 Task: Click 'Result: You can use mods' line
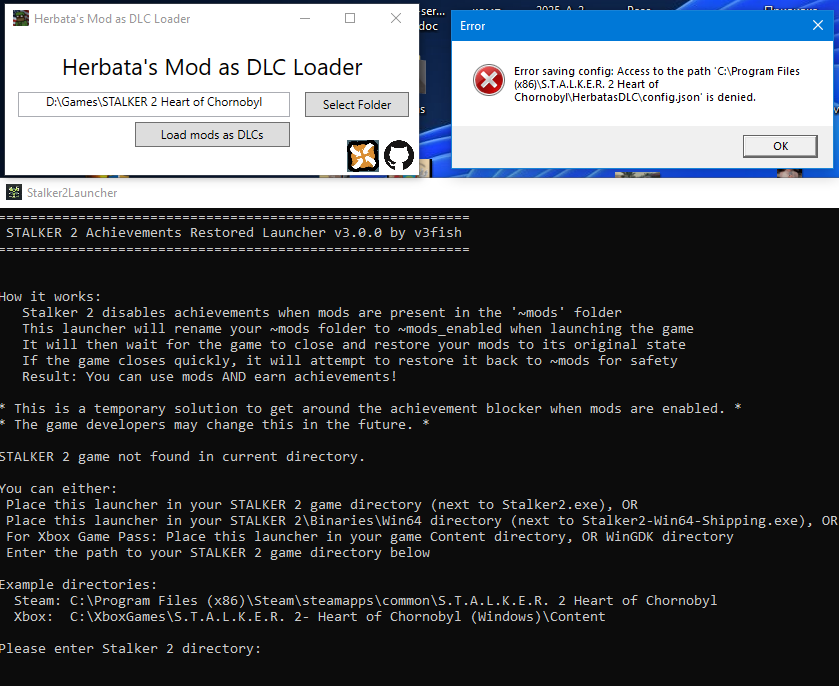209,377
